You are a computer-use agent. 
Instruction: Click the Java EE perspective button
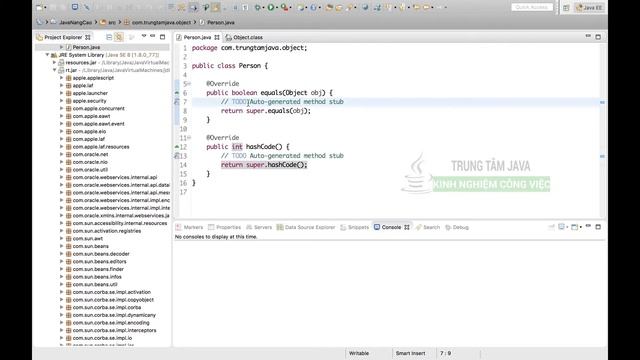point(589,8)
